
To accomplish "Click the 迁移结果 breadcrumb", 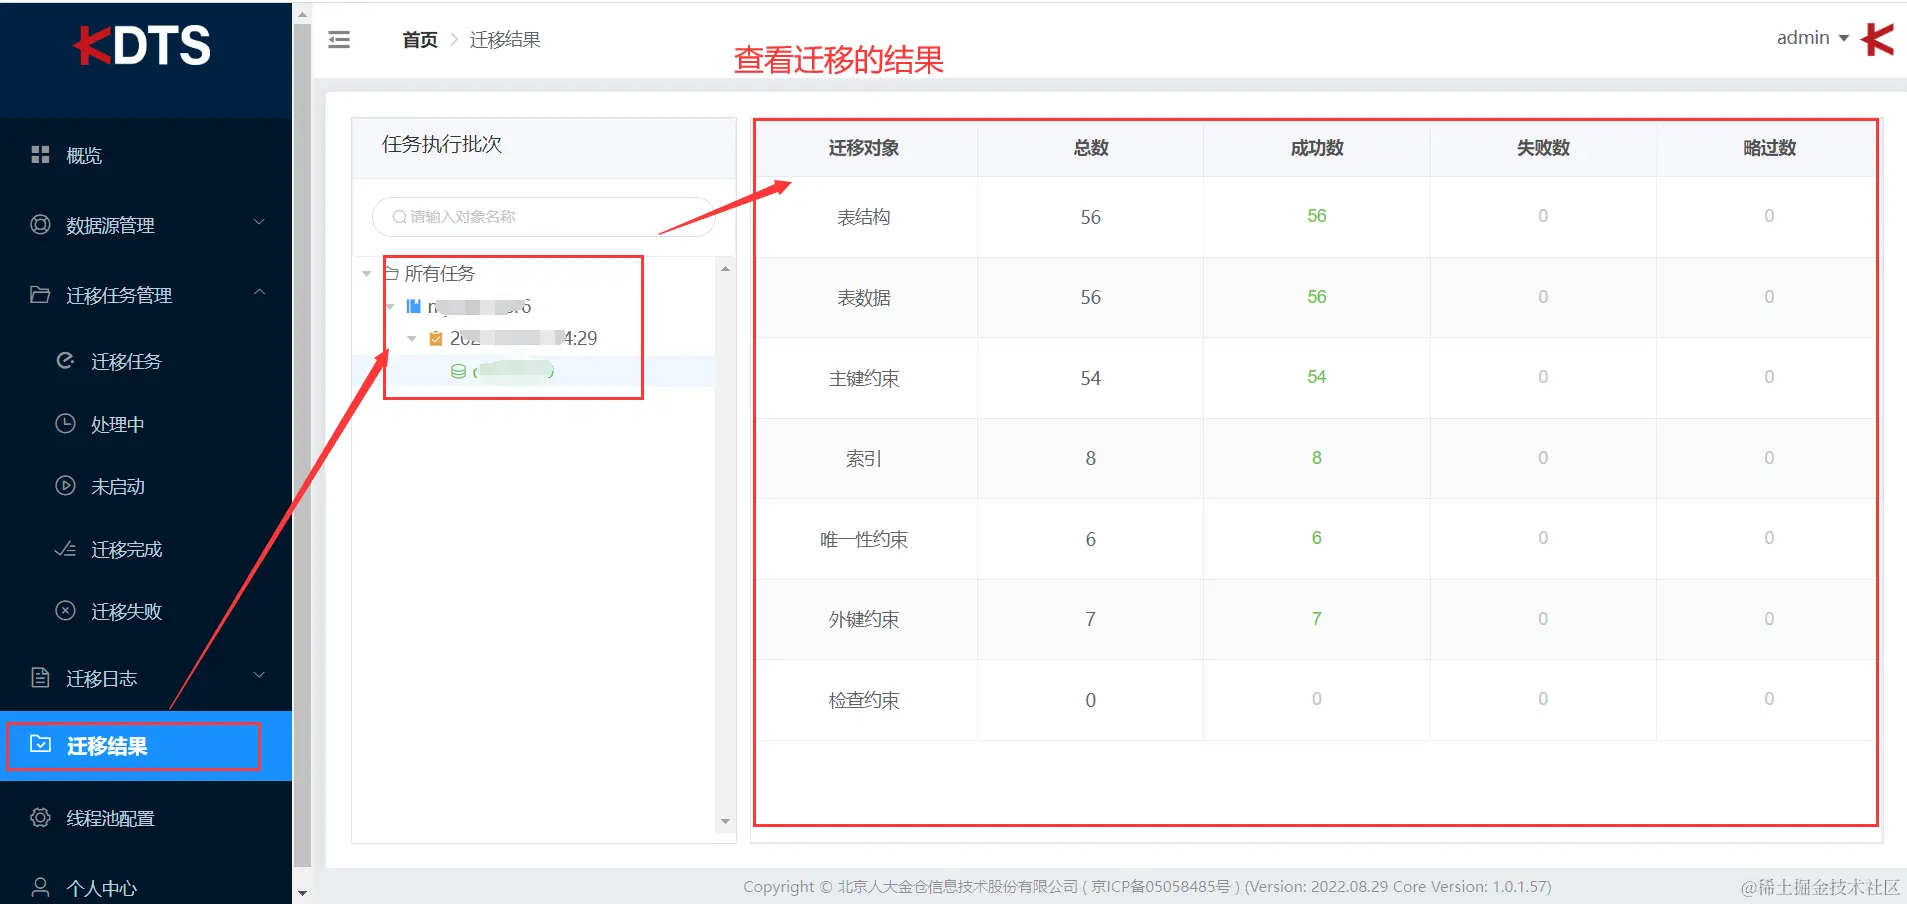I will tap(505, 39).
